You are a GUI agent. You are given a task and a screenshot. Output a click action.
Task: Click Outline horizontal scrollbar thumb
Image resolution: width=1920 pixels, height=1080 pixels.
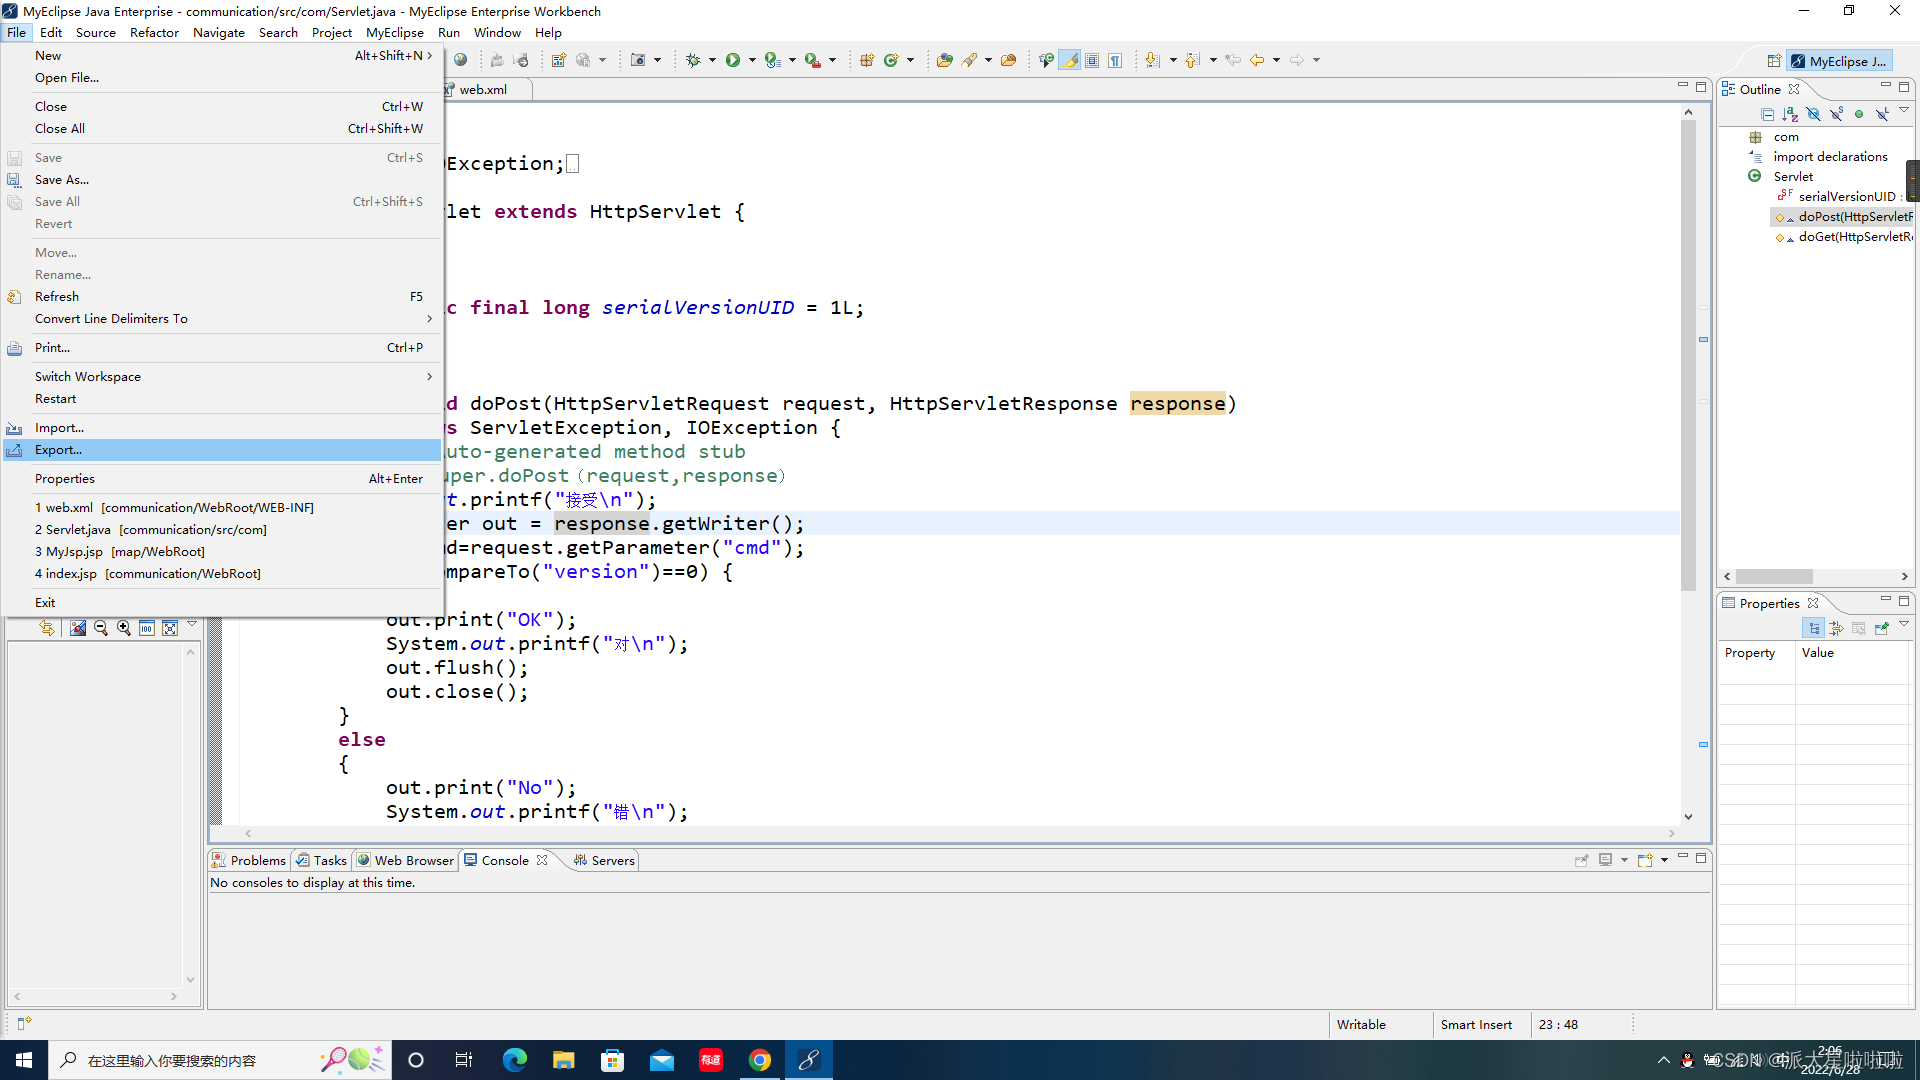tap(1774, 577)
